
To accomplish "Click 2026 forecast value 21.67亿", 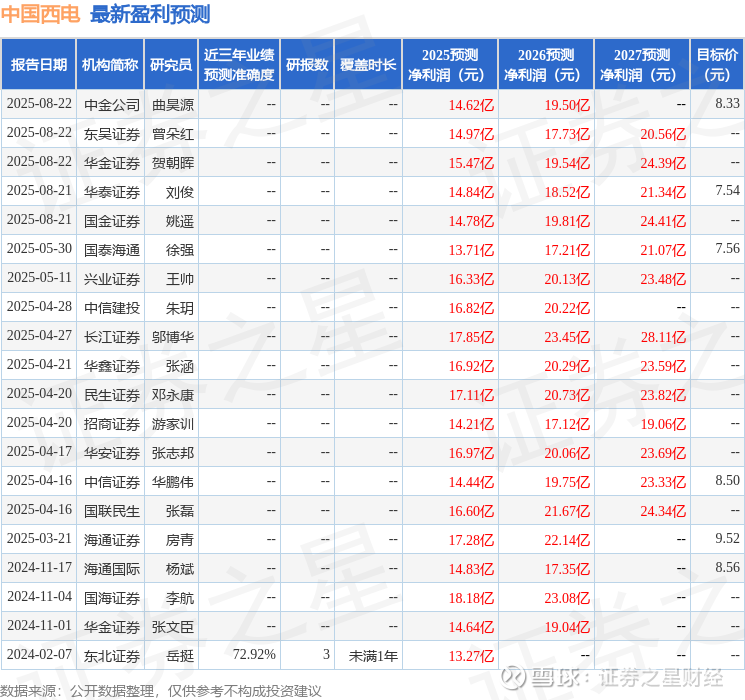I will (567, 511).
